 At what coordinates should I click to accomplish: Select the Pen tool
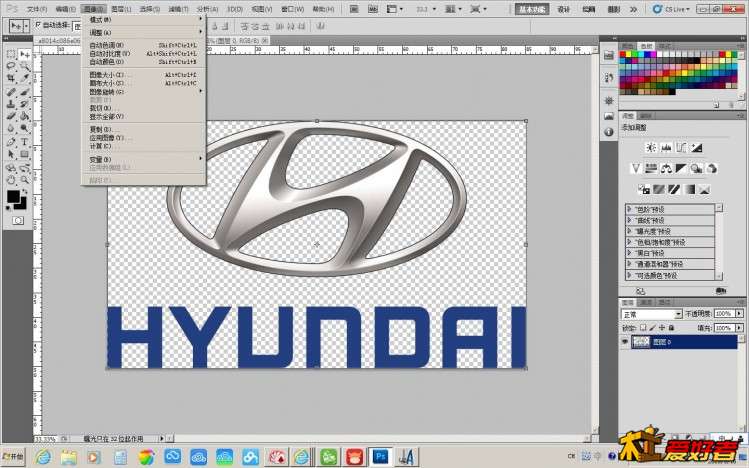tap(11, 142)
